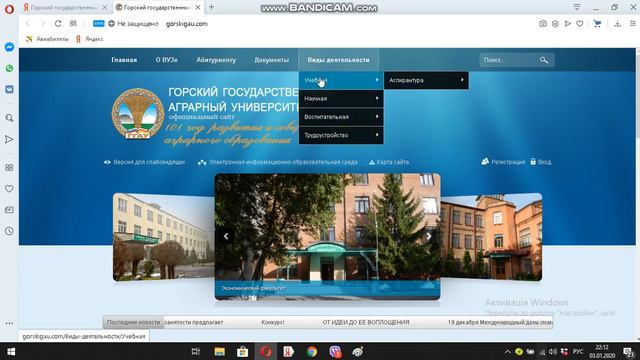This screenshot has height=360, width=640.
Task: Click the search magnifier button
Action: [544, 60]
